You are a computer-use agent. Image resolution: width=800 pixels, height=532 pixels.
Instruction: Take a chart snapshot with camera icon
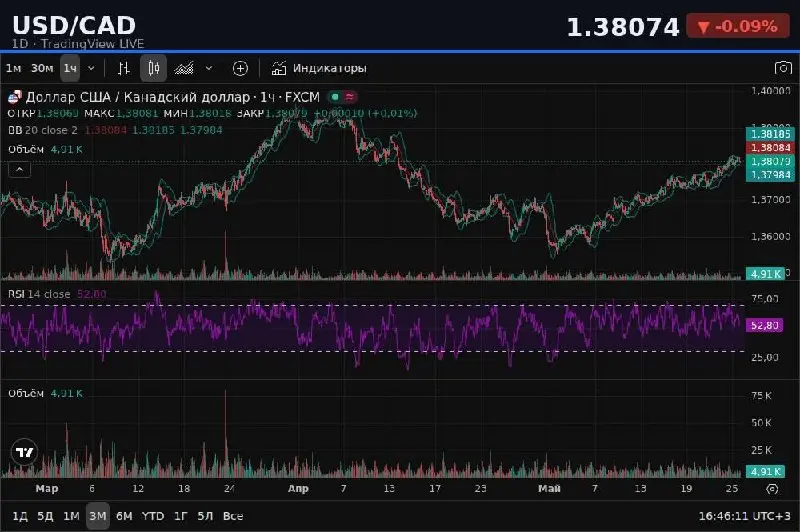click(x=783, y=68)
